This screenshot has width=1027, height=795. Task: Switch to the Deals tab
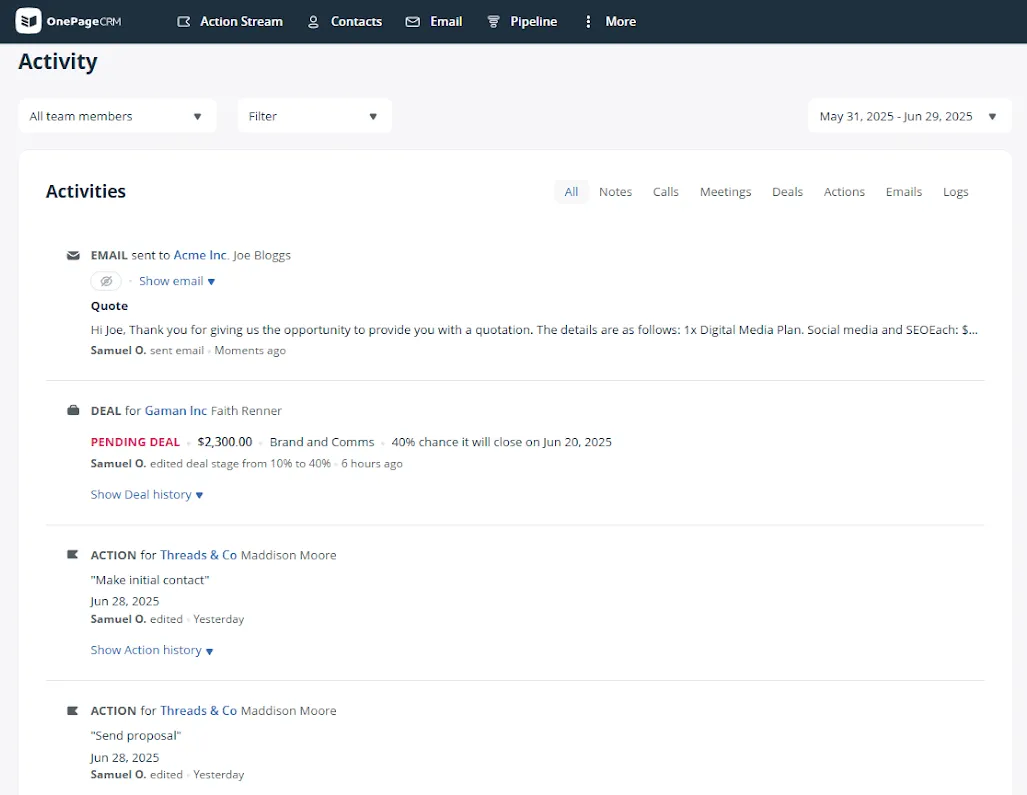click(787, 192)
